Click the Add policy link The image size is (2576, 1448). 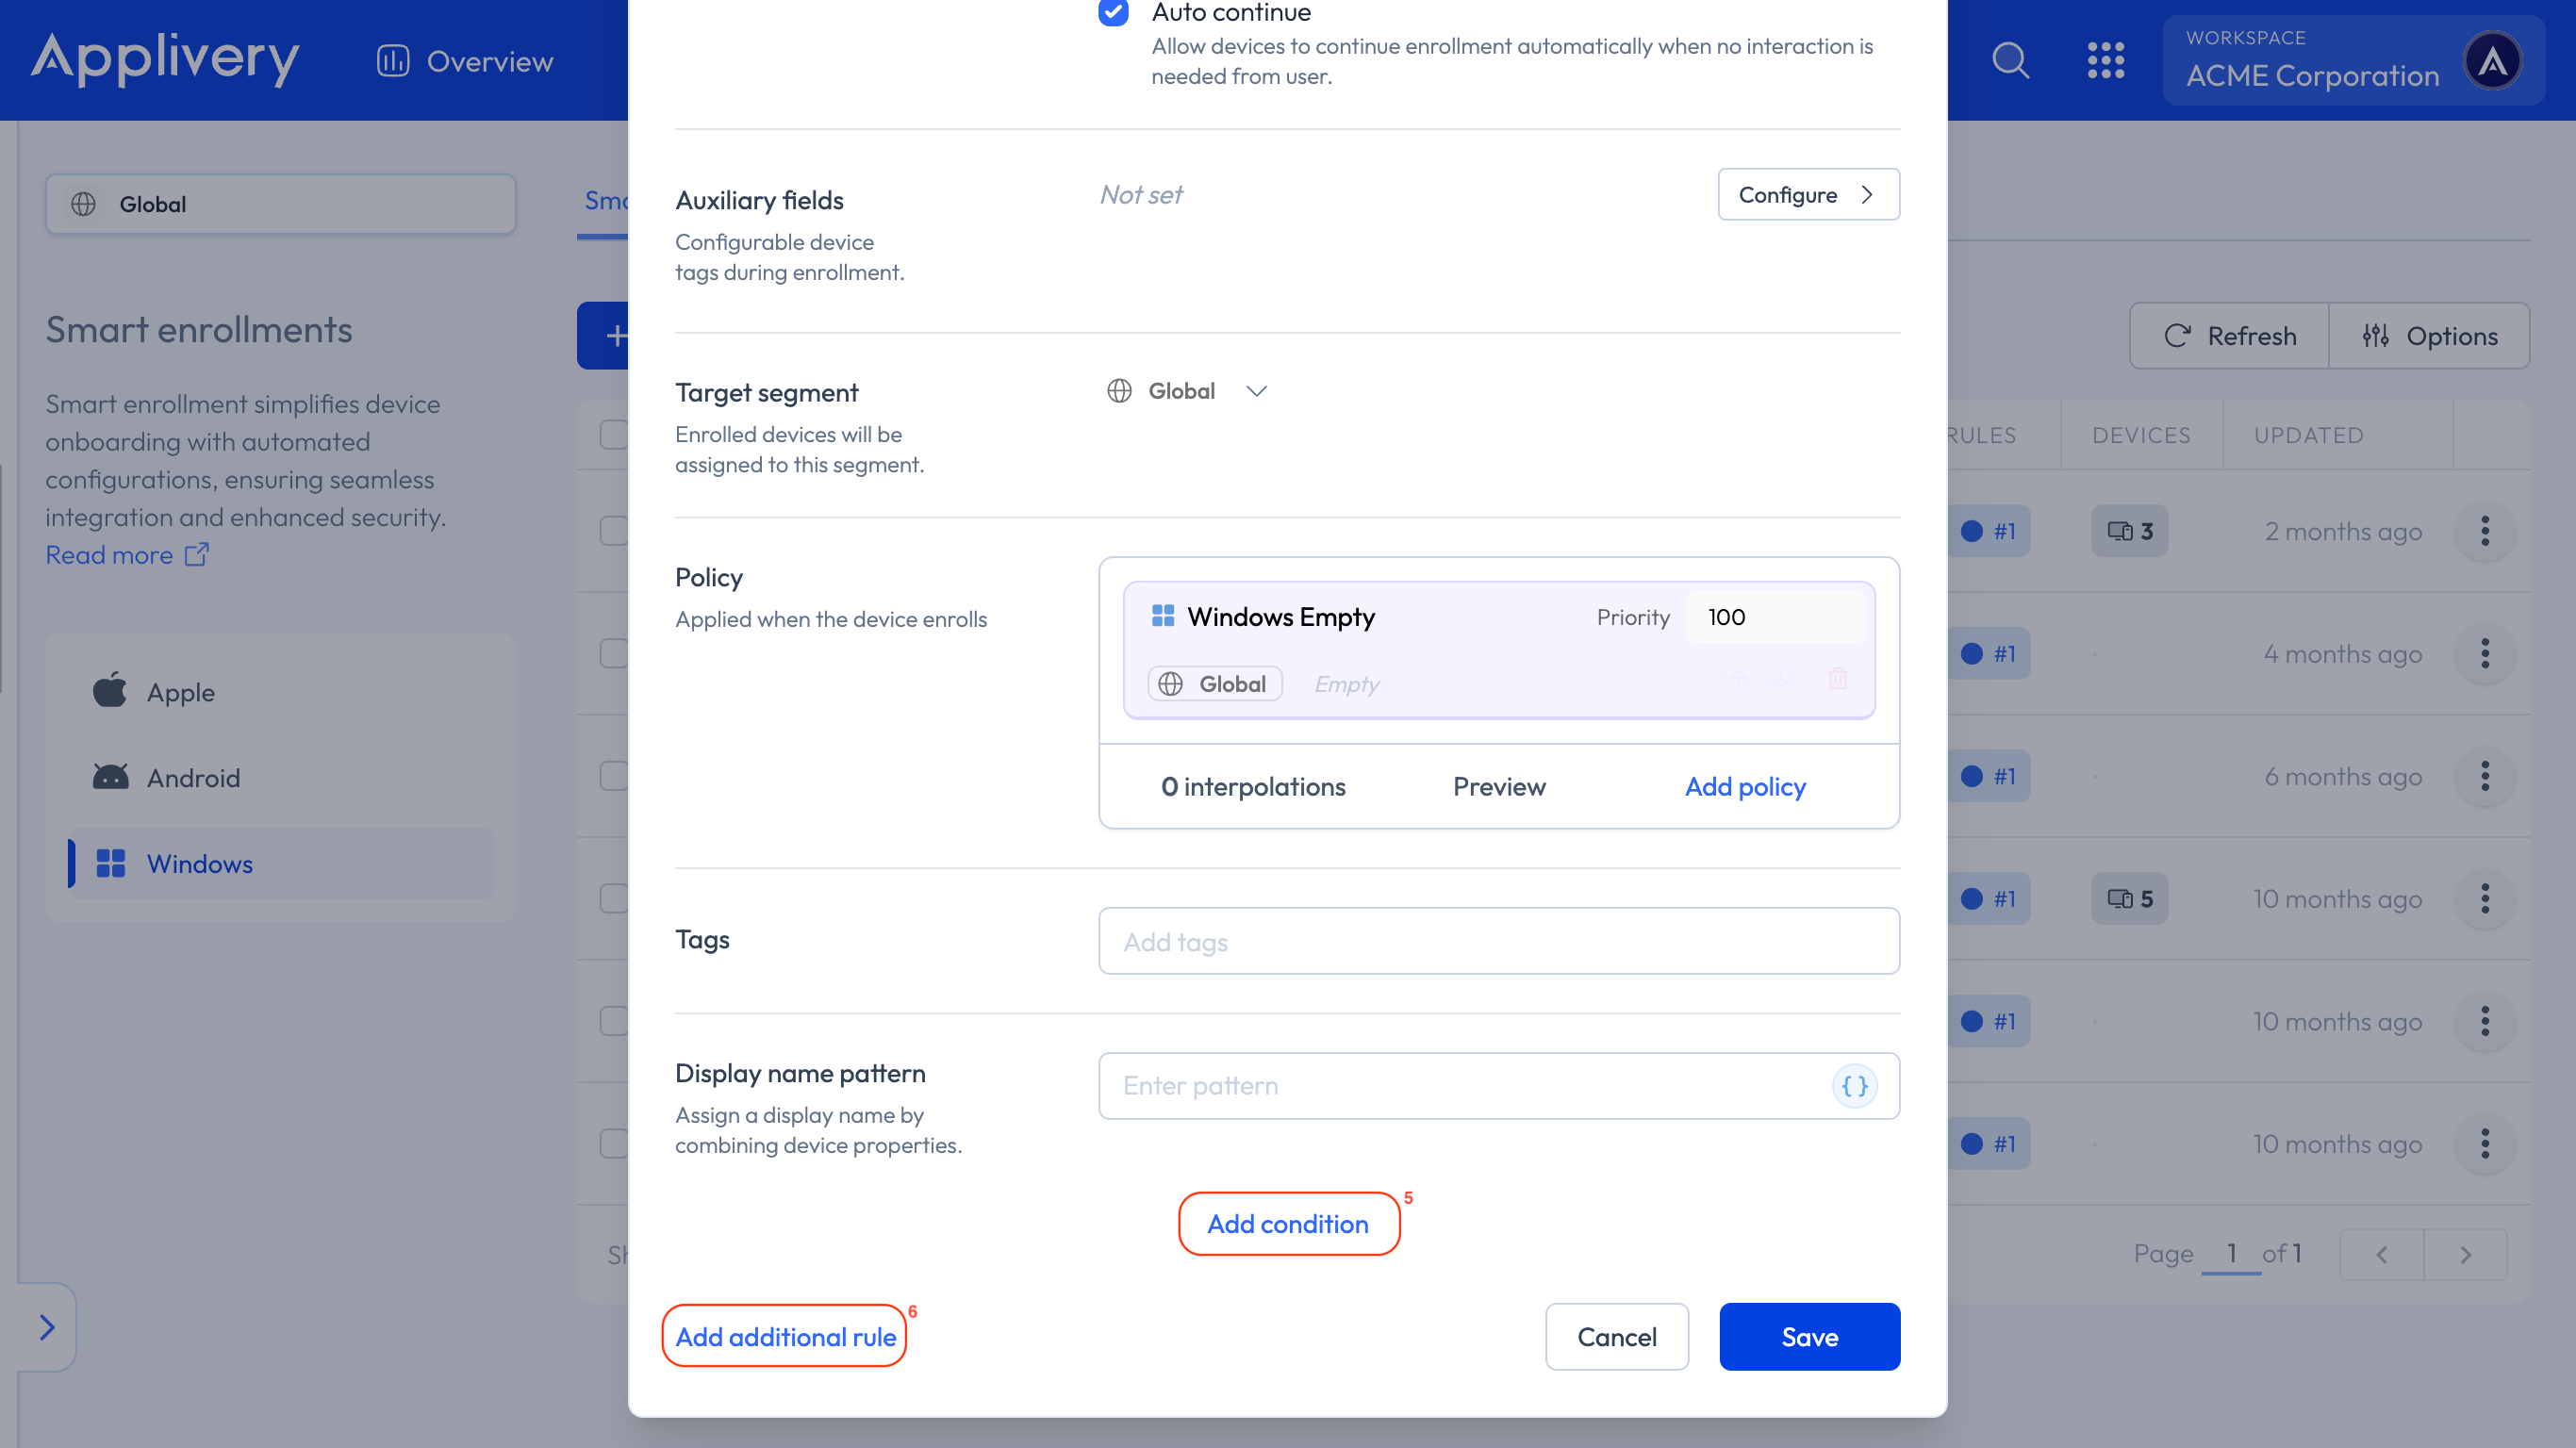1745,787
